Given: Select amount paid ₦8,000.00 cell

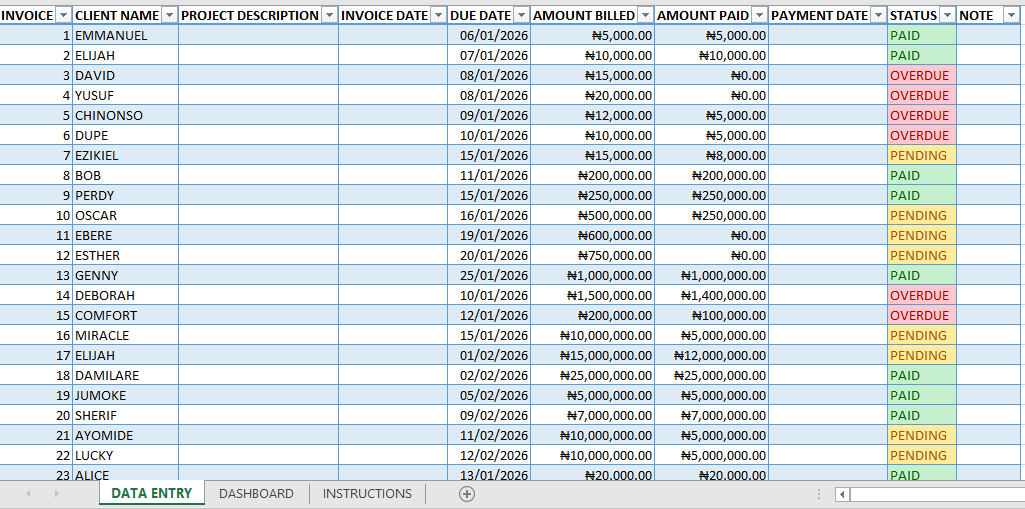Looking at the screenshot, I should pos(711,156).
